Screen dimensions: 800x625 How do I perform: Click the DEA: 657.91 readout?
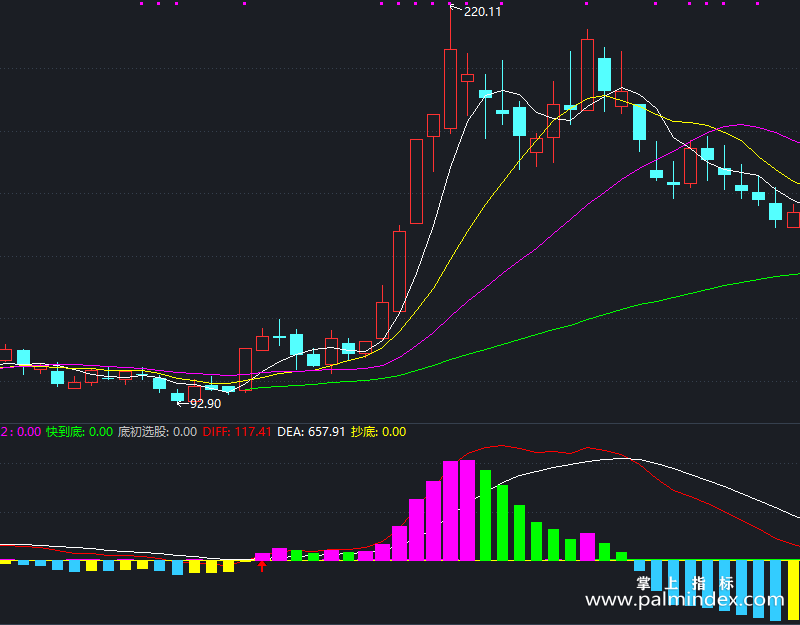(x=311, y=432)
